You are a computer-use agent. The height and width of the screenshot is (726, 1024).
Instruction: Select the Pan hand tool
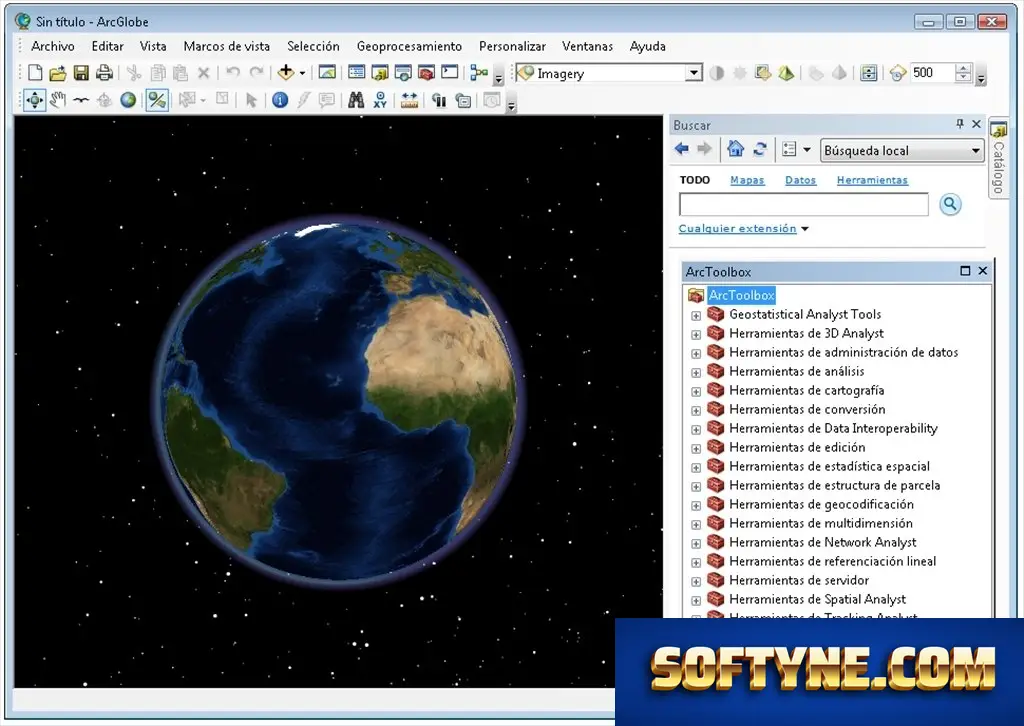pos(58,100)
